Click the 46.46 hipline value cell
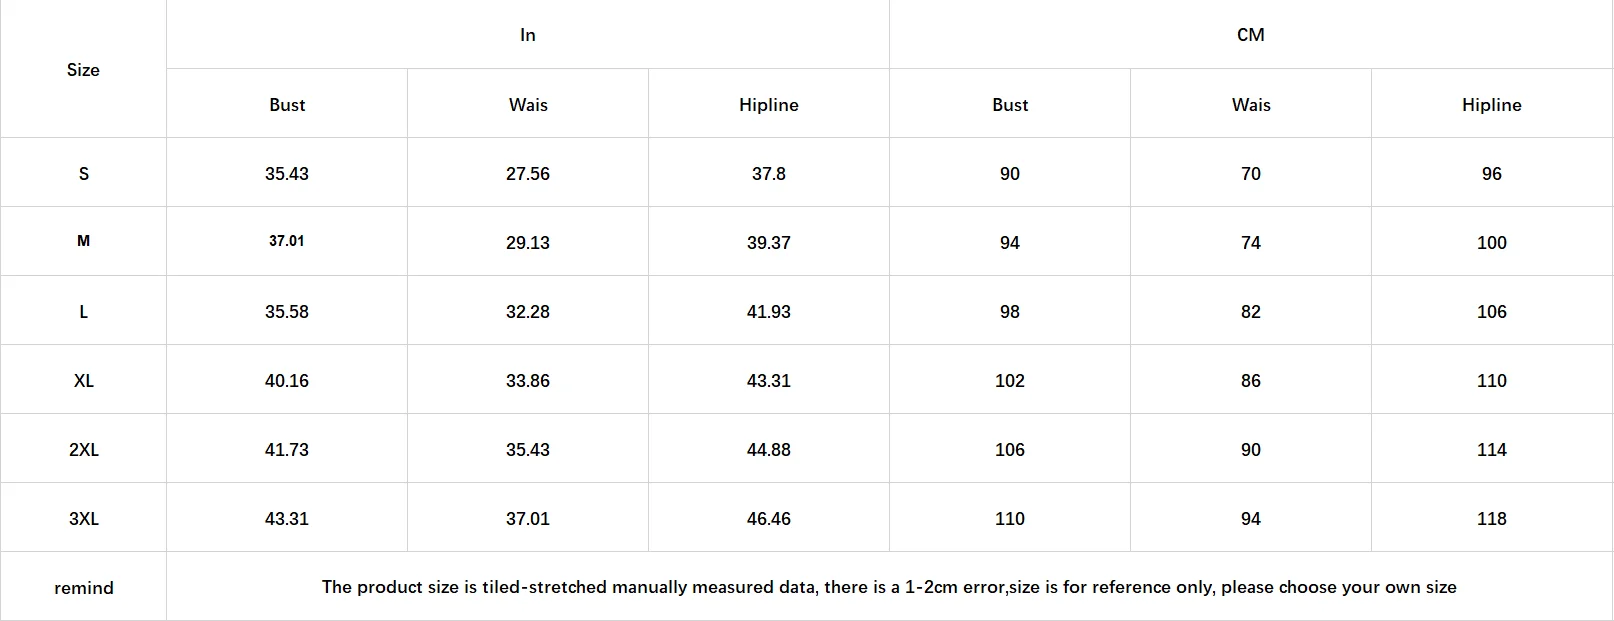This screenshot has height=621, width=1614. click(x=769, y=518)
